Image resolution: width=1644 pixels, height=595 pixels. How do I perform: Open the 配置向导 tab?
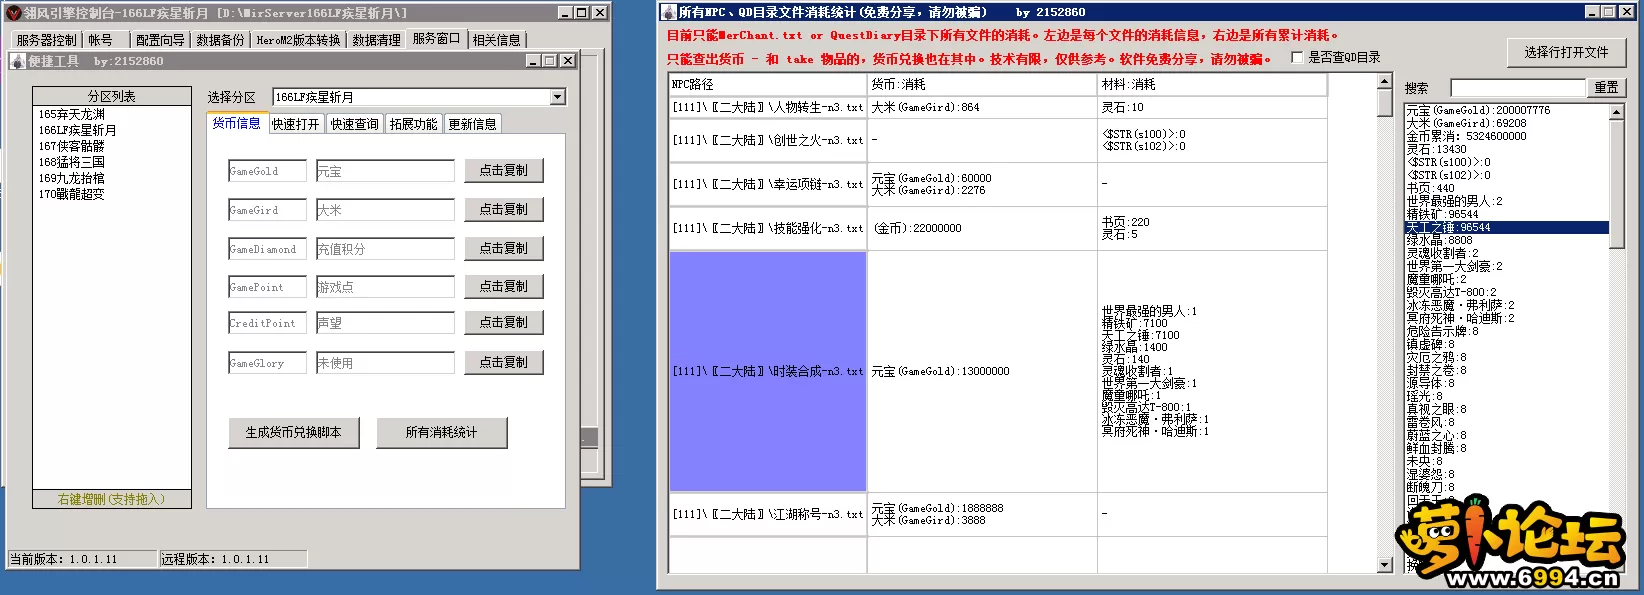click(x=160, y=40)
